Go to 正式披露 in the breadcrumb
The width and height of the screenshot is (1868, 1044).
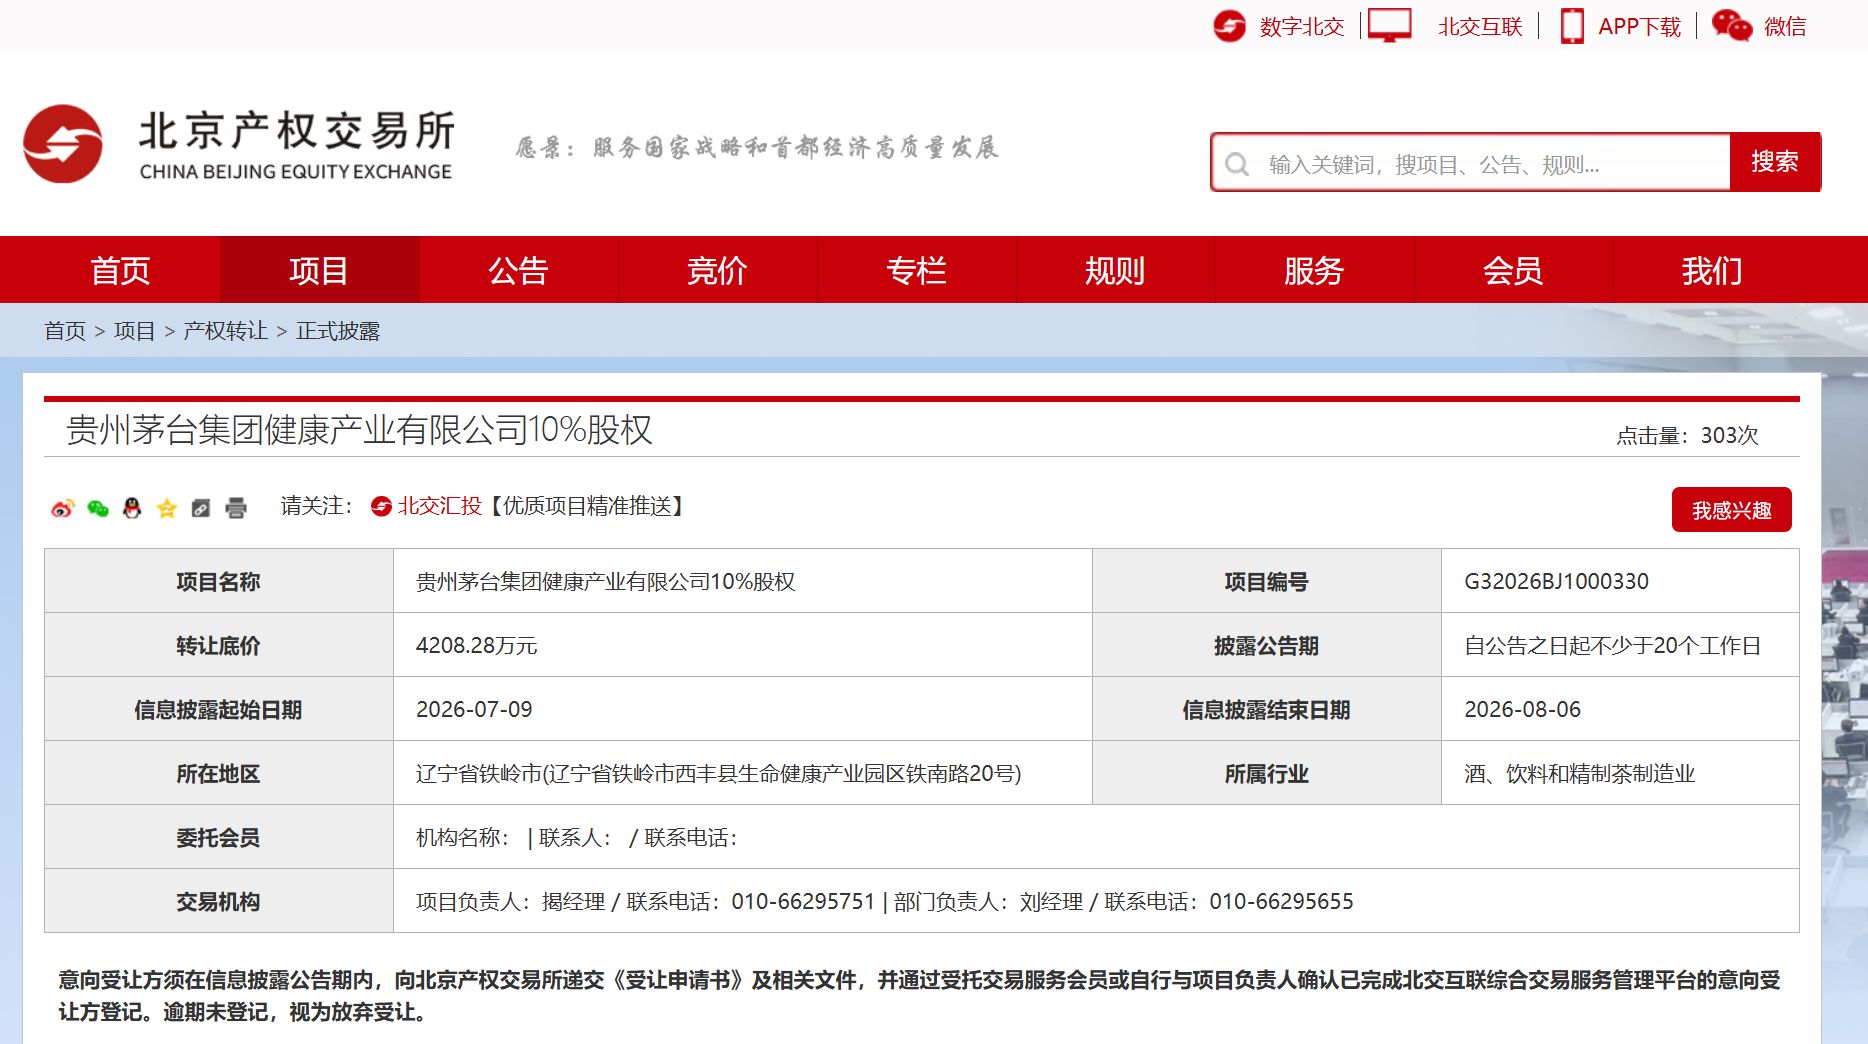point(338,331)
